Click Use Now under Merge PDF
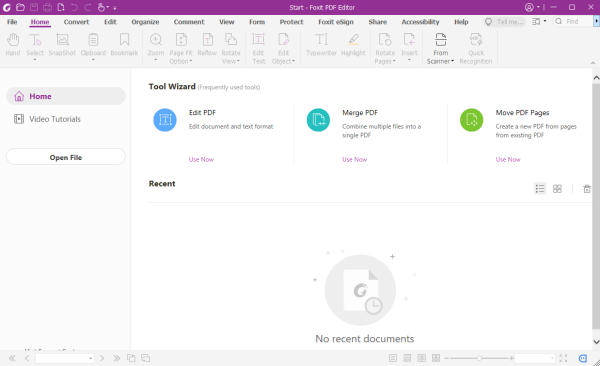 click(x=354, y=159)
